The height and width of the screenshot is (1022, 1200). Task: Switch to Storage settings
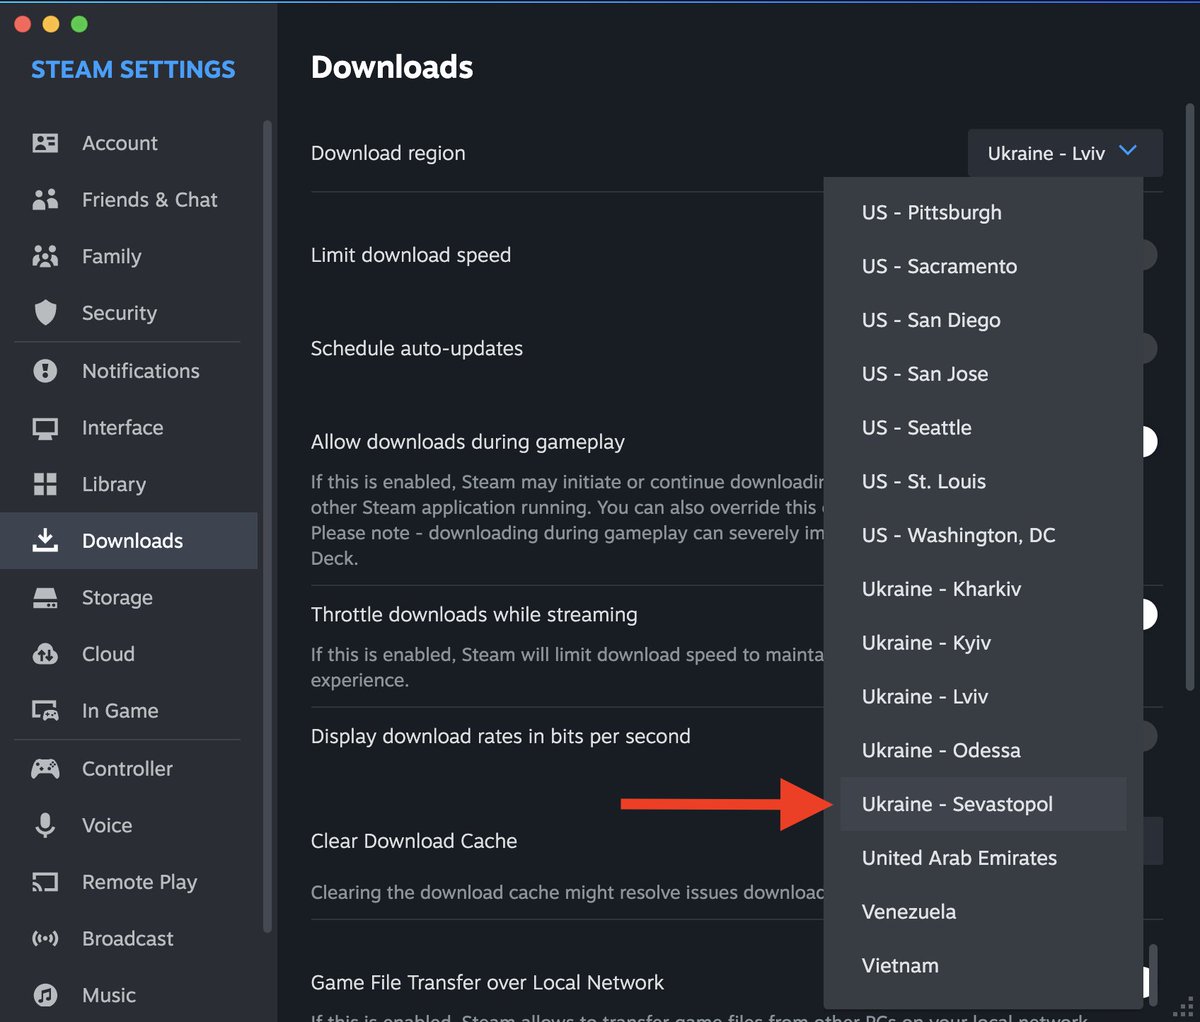(x=129, y=597)
